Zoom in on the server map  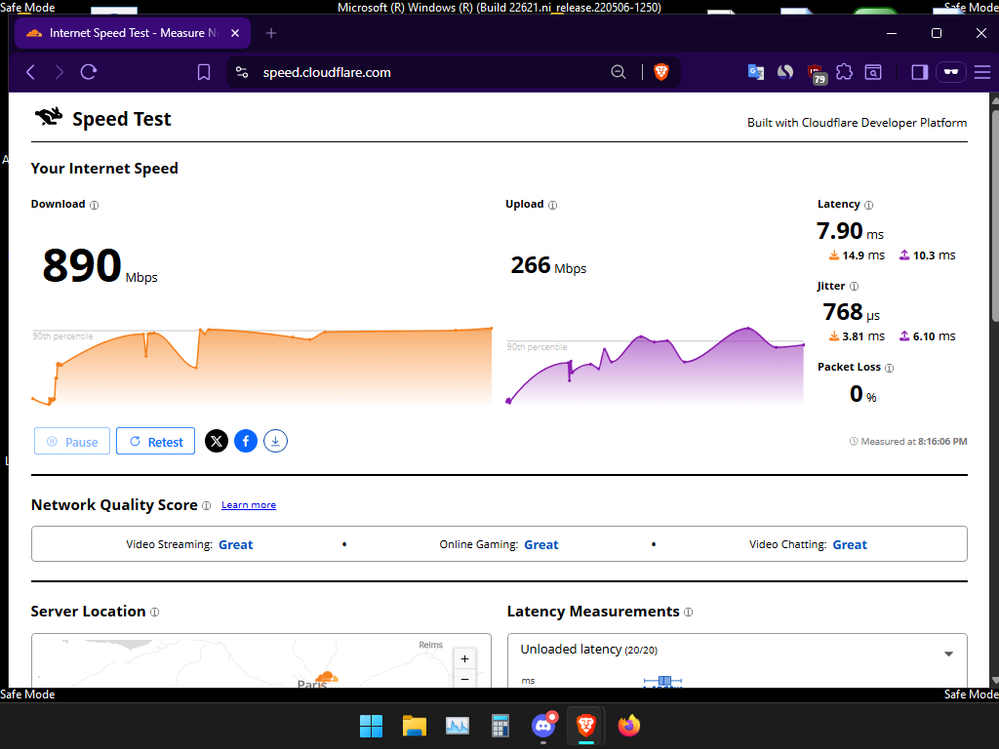pos(464,659)
